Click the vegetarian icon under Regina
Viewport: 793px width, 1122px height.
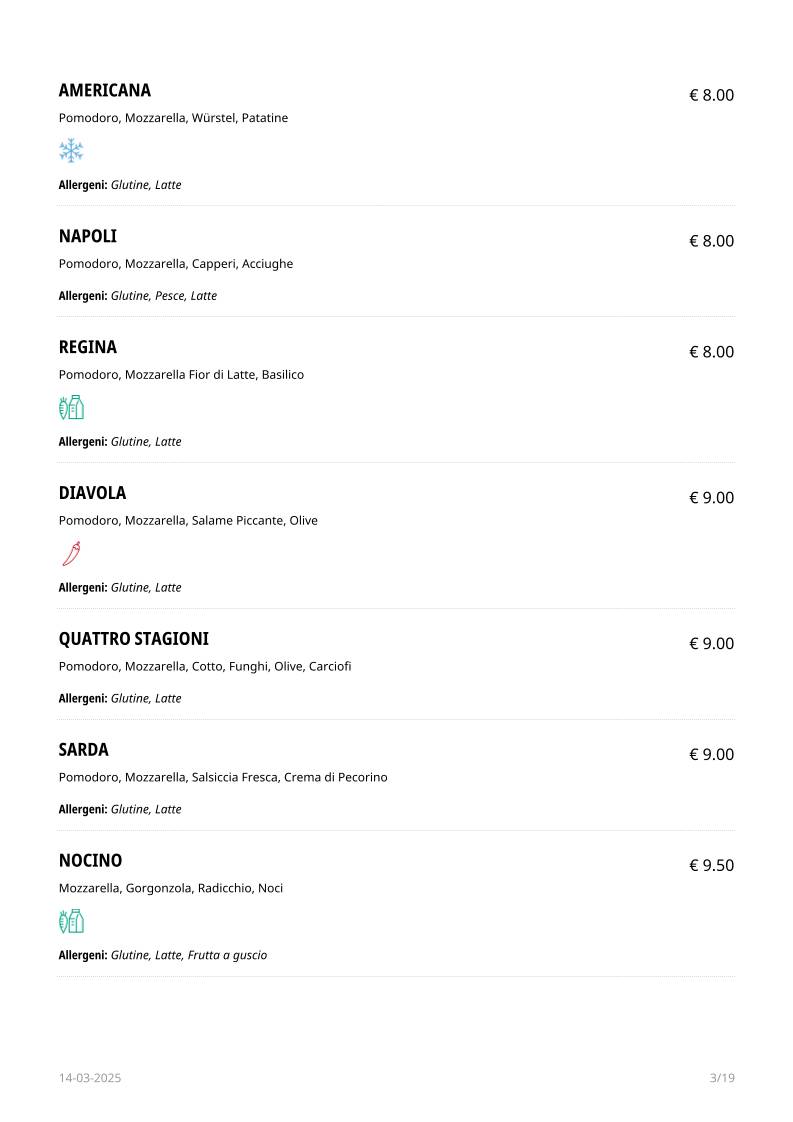[x=71, y=407]
